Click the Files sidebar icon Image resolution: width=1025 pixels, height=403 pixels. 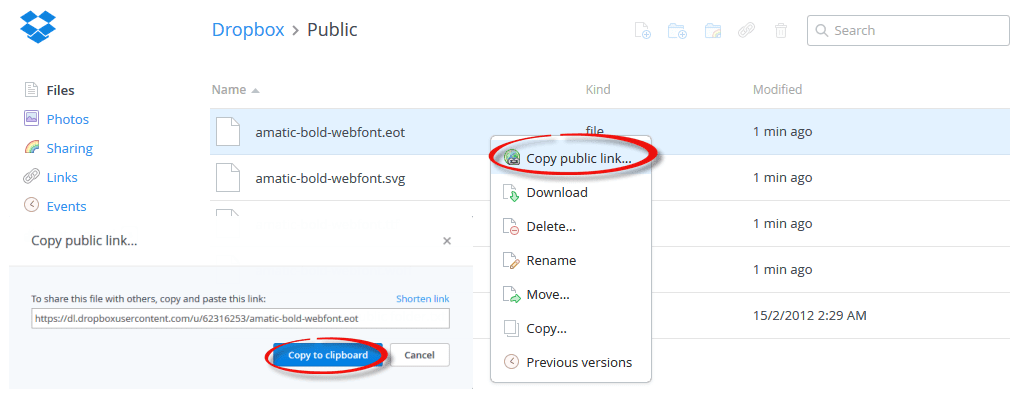pyautogui.click(x=31, y=90)
